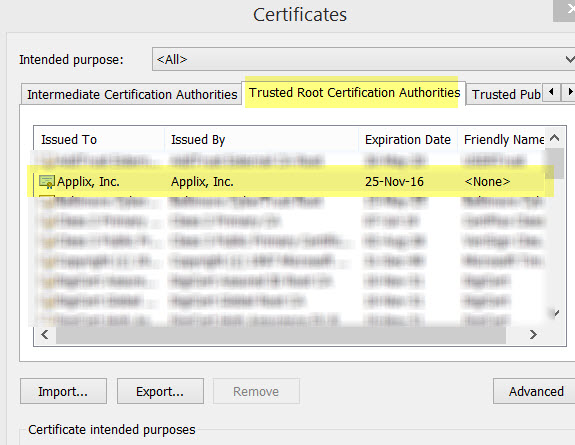Click Applix, Inc. in Issued By column
Image resolution: width=575 pixels, height=445 pixels.
(x=202, y=182)
